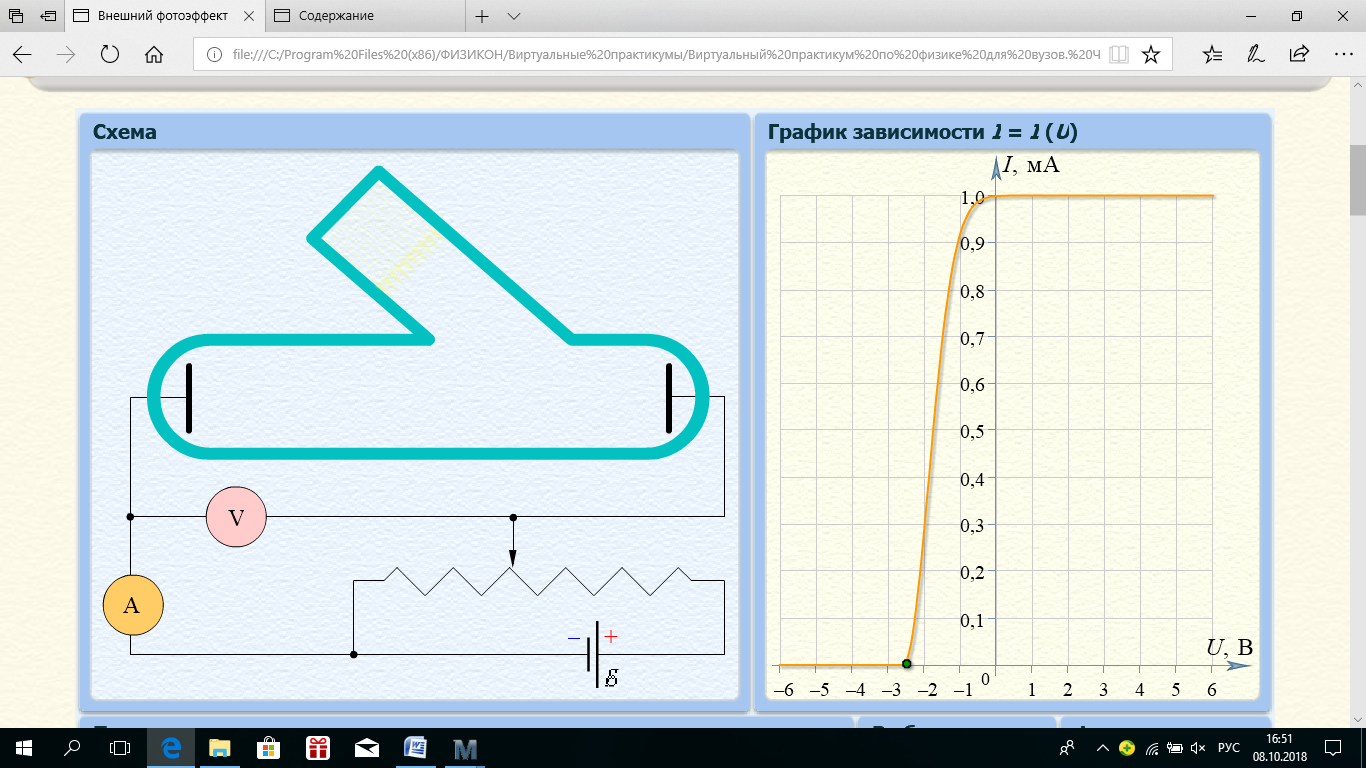This screenshot has width=1366, height=768.
Task: Open a new browser tab
Action: pos(482,16)
